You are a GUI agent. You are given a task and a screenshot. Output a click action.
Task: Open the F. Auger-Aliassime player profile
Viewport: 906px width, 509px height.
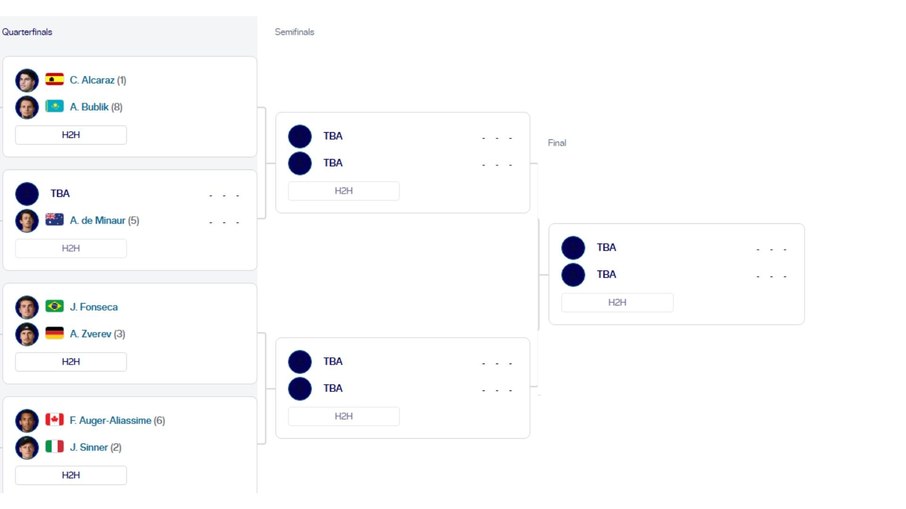tap(110, 420)
